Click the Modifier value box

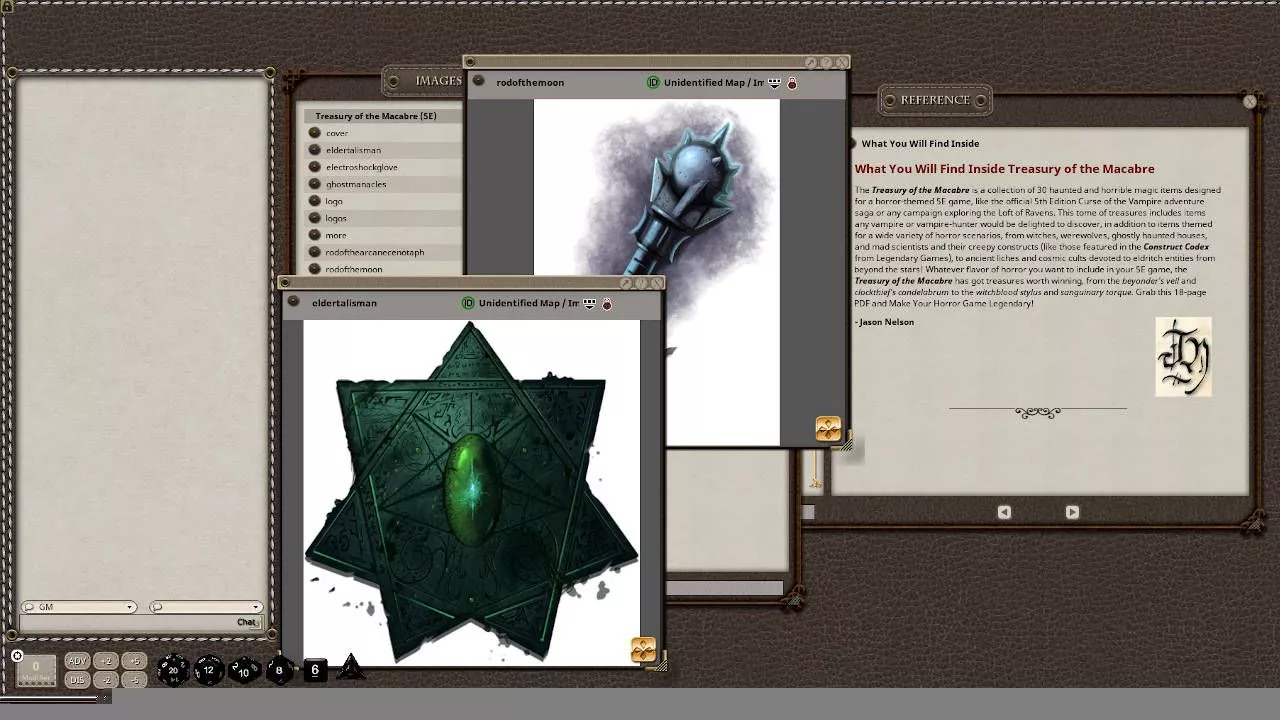click(36, 670)
